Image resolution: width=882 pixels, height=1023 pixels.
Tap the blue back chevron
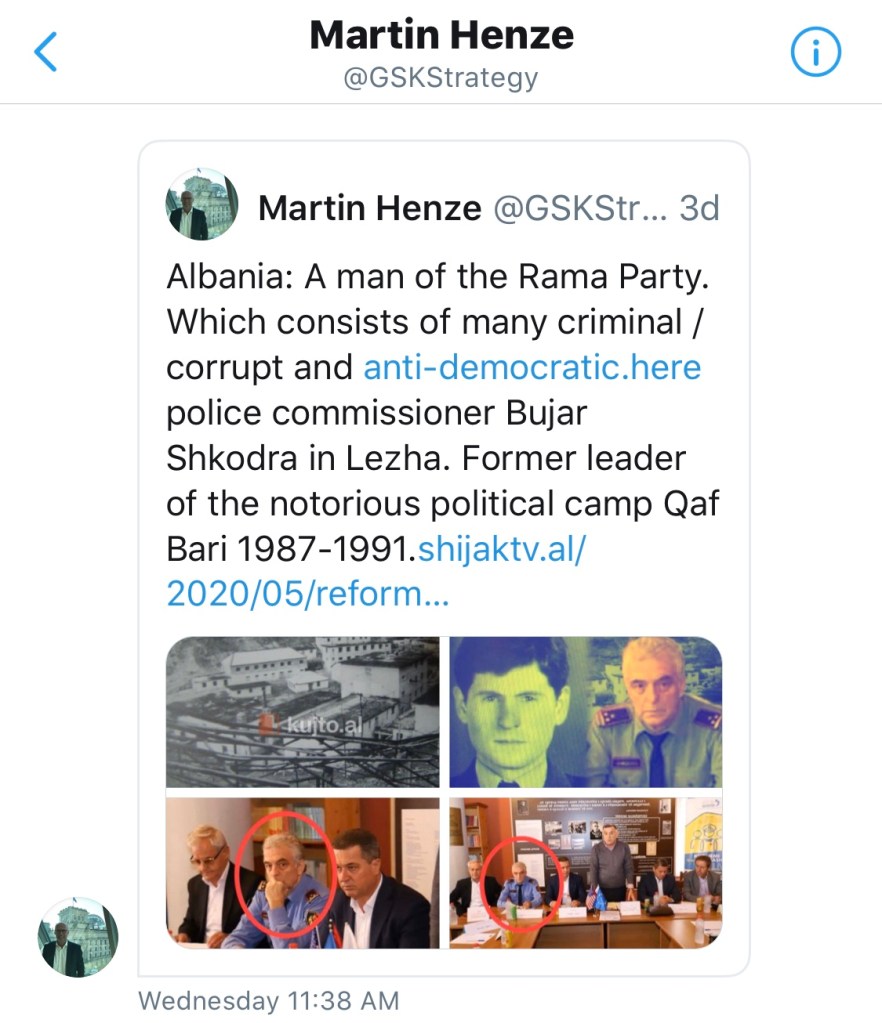[x=46, y=53]
